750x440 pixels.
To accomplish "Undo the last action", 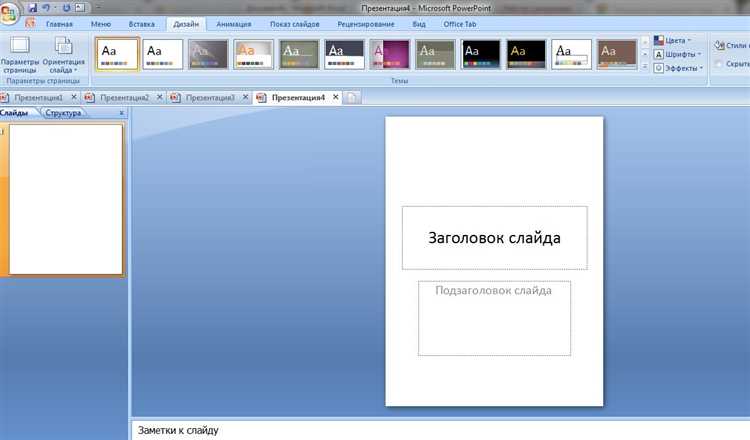I will pos(46,8).
